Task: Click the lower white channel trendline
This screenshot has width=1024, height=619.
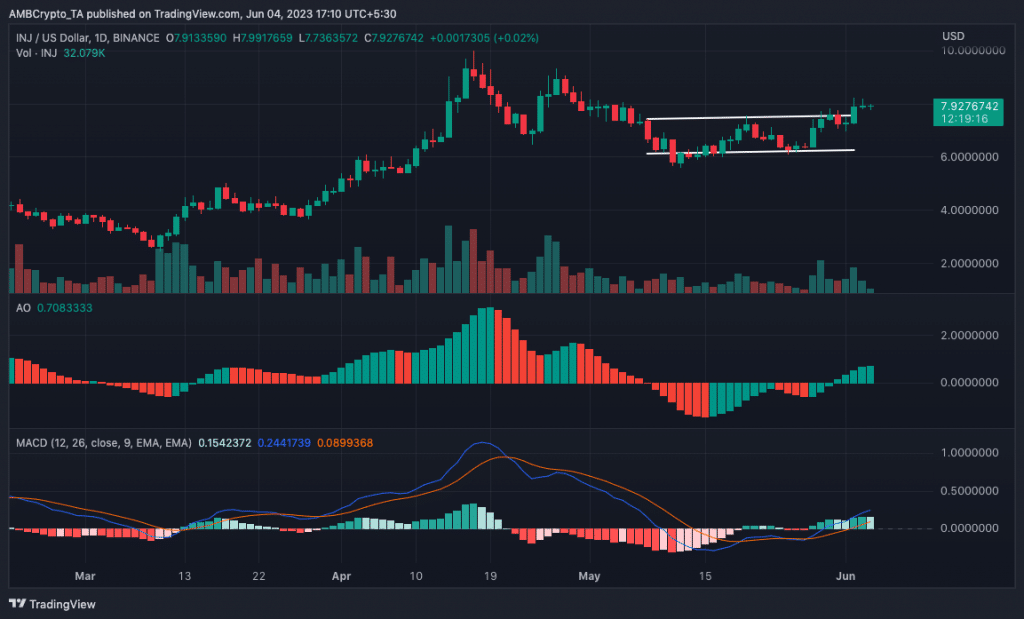Action: [750, 152]
